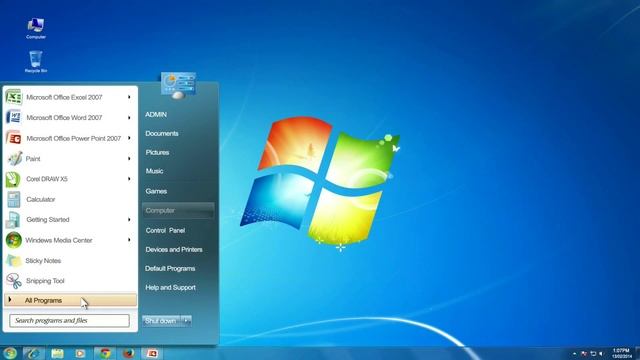Expand Excel 2007 jump list arrow
This screenshot has height=360, width=640.
pos(129,97)
